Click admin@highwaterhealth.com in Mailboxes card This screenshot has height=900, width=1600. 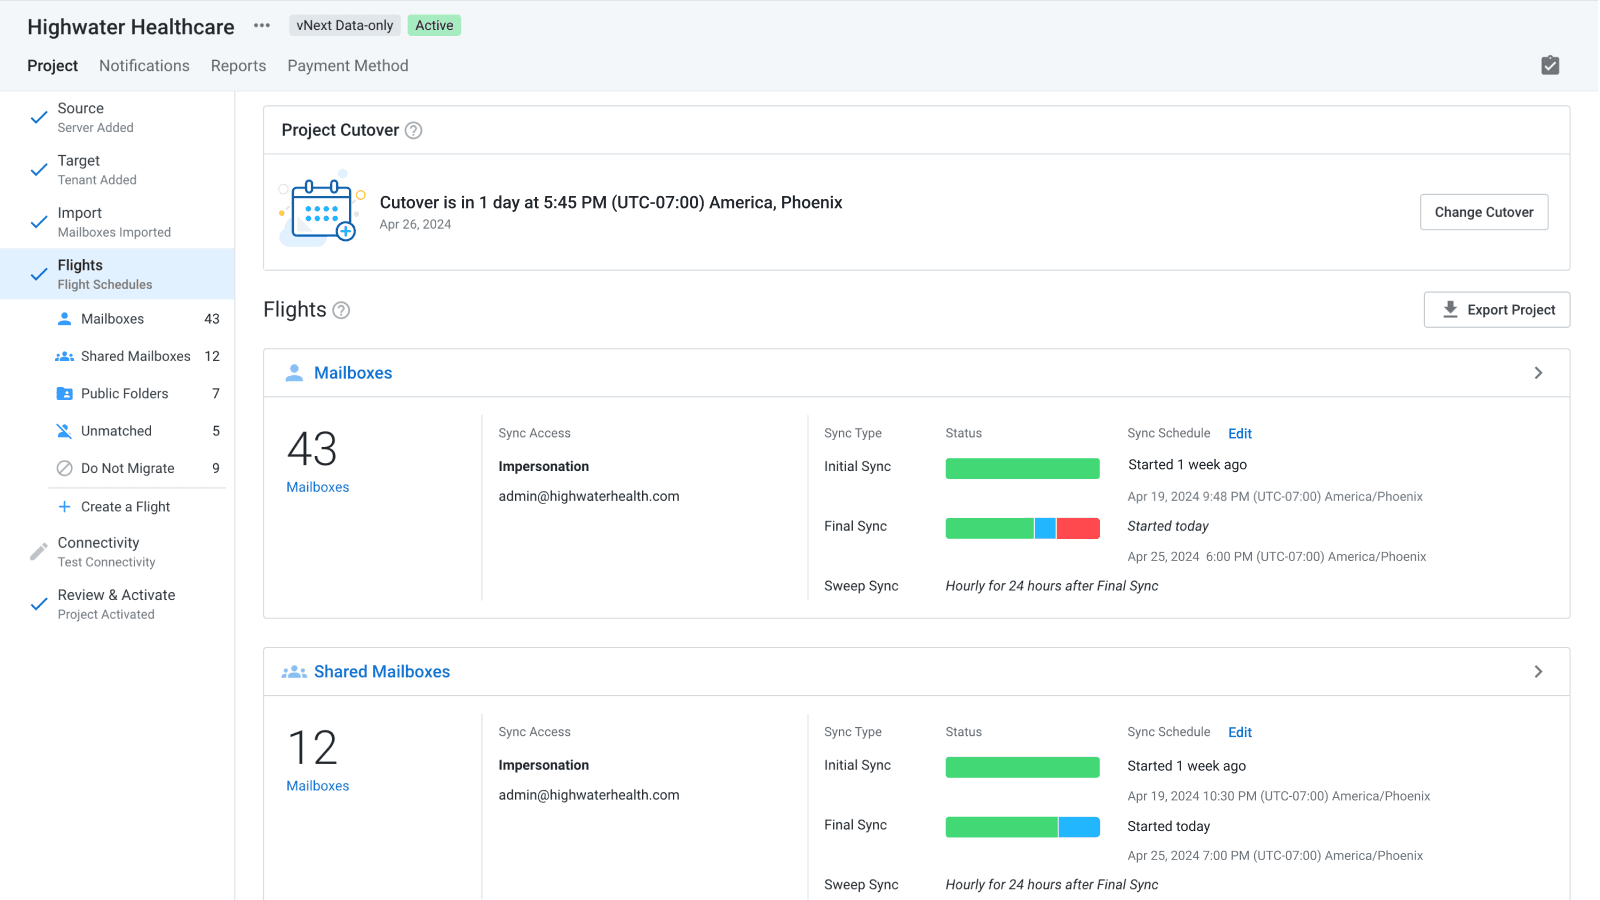tap(589, 496)
